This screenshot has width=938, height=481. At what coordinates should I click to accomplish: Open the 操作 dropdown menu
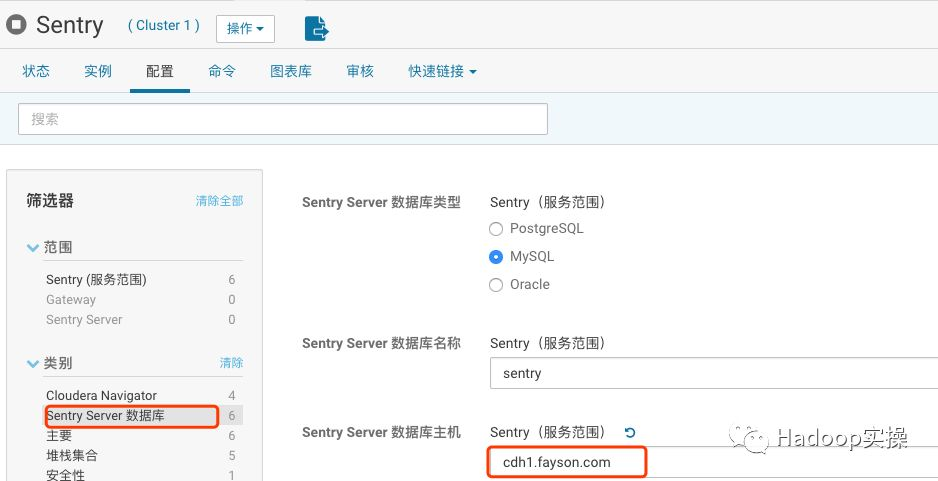(x=245, y=29)
